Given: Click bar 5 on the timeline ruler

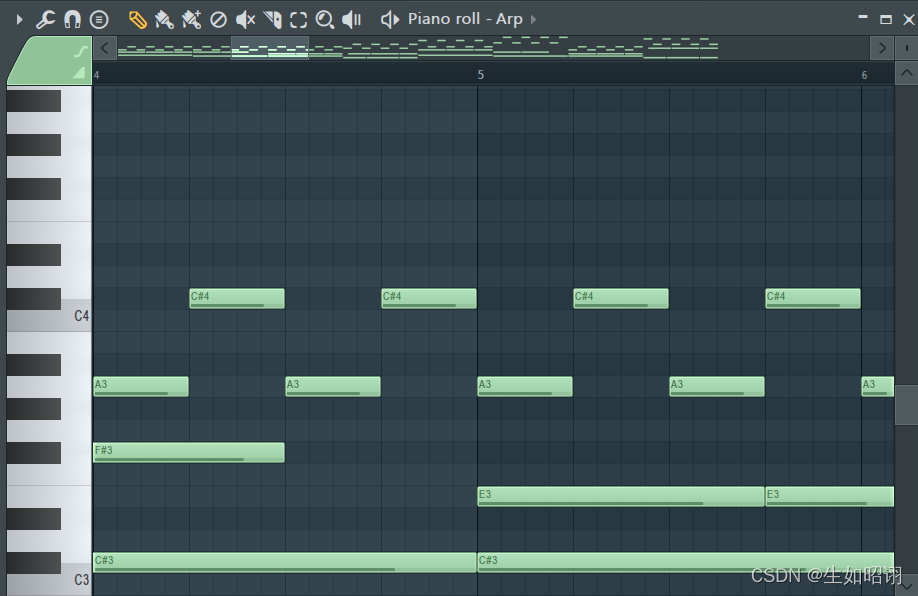Looking at the screenshot, I should tap(481, 74).
